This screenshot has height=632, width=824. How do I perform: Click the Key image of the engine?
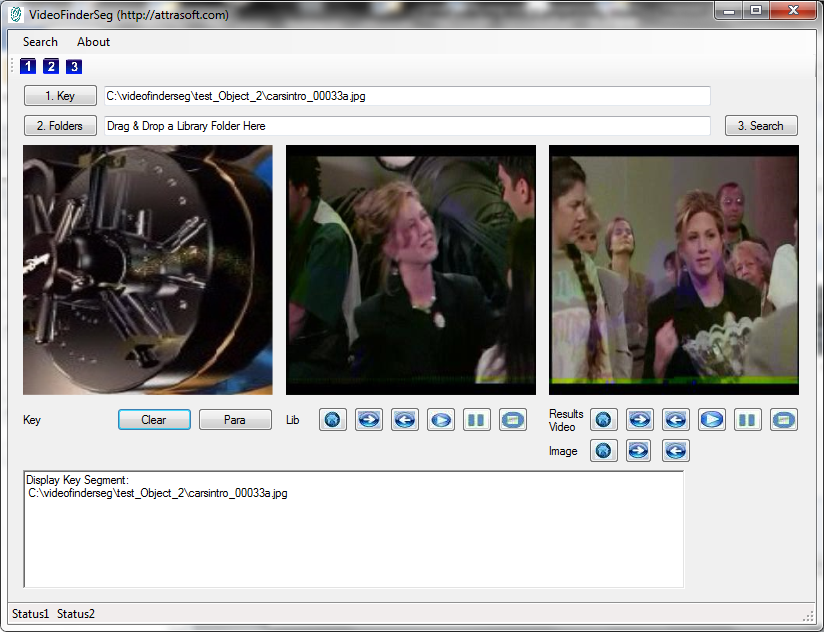pyautogui.click(x=148, y=270)
